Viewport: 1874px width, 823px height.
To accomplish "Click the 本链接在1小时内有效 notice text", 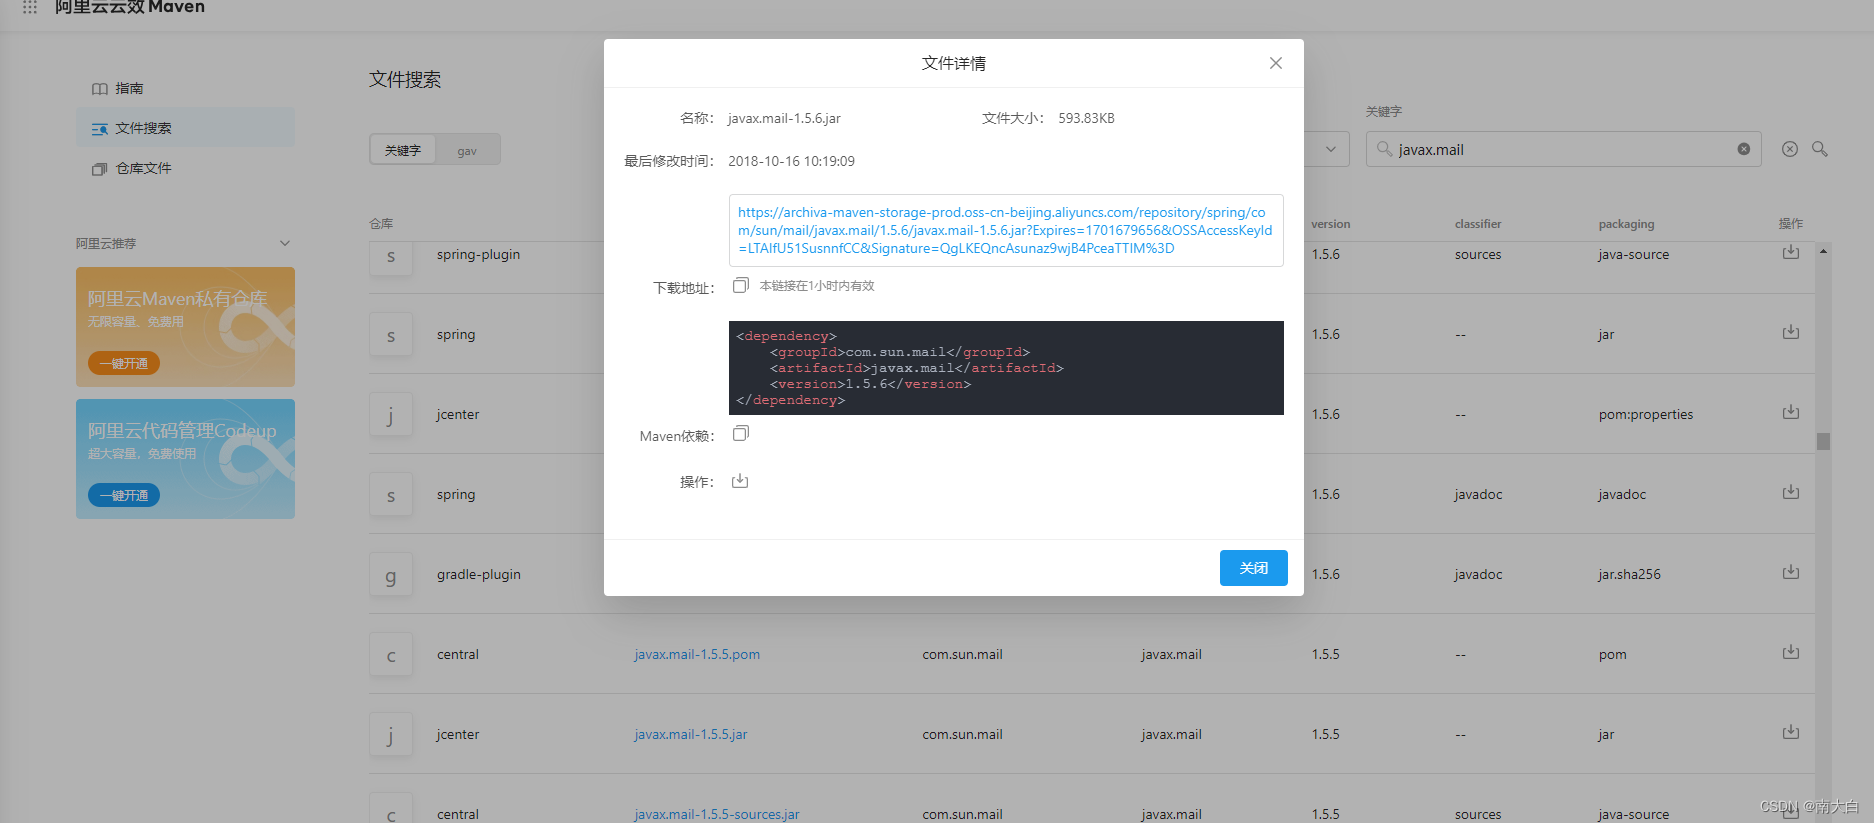I will (817, 285).
